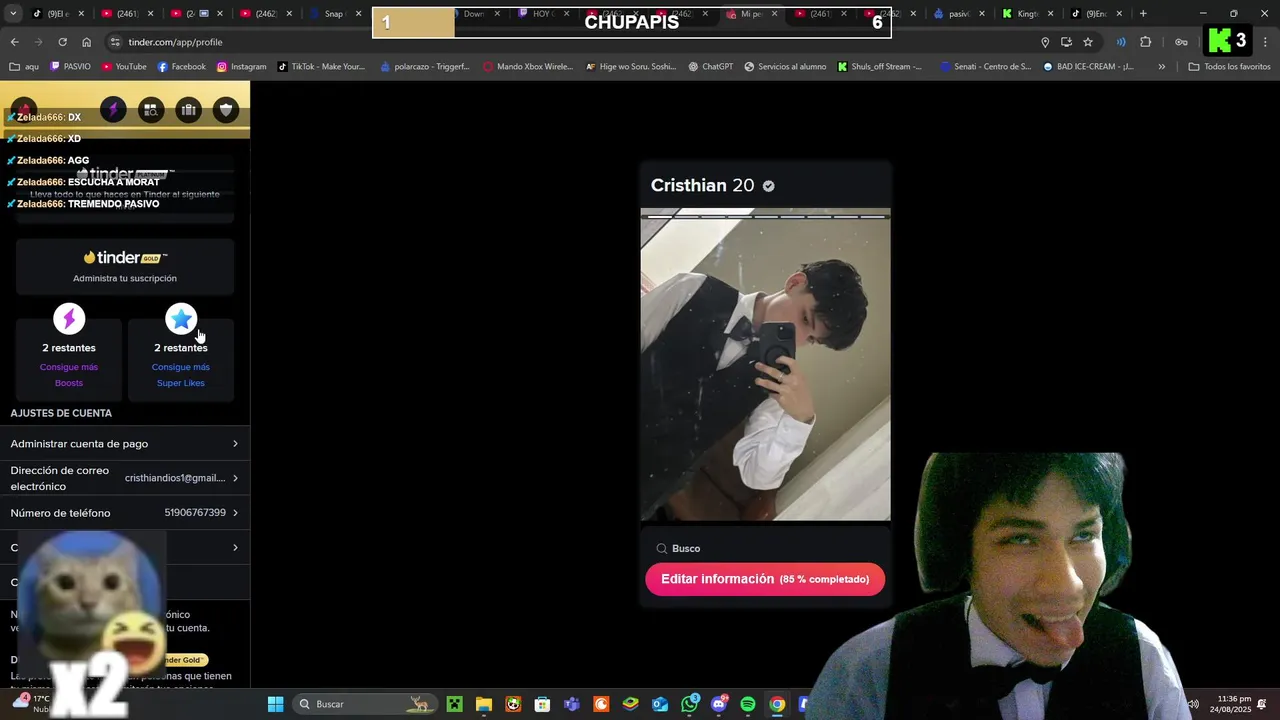
Task: Open the safety shield icon in Tinder header
Action: 227,110
